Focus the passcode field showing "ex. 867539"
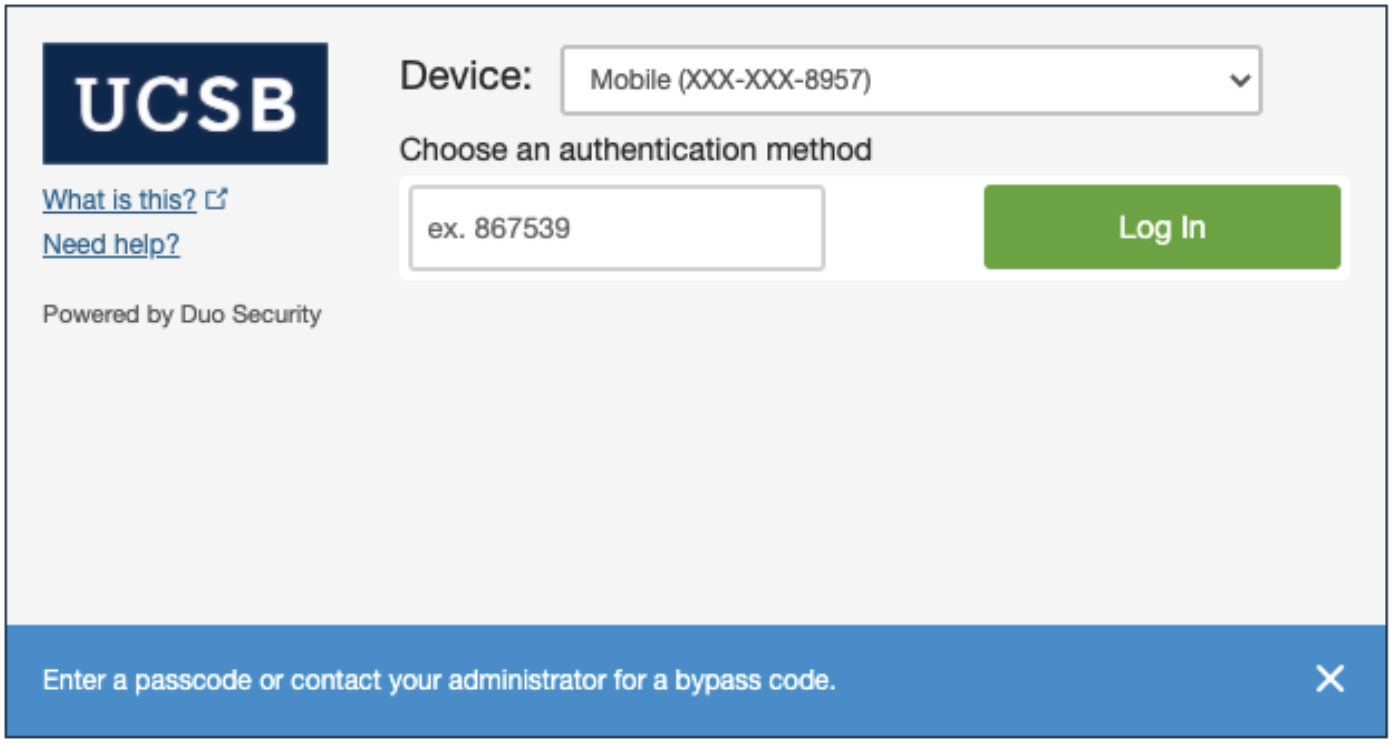The image size is (1396, 746). coord(616,228)
